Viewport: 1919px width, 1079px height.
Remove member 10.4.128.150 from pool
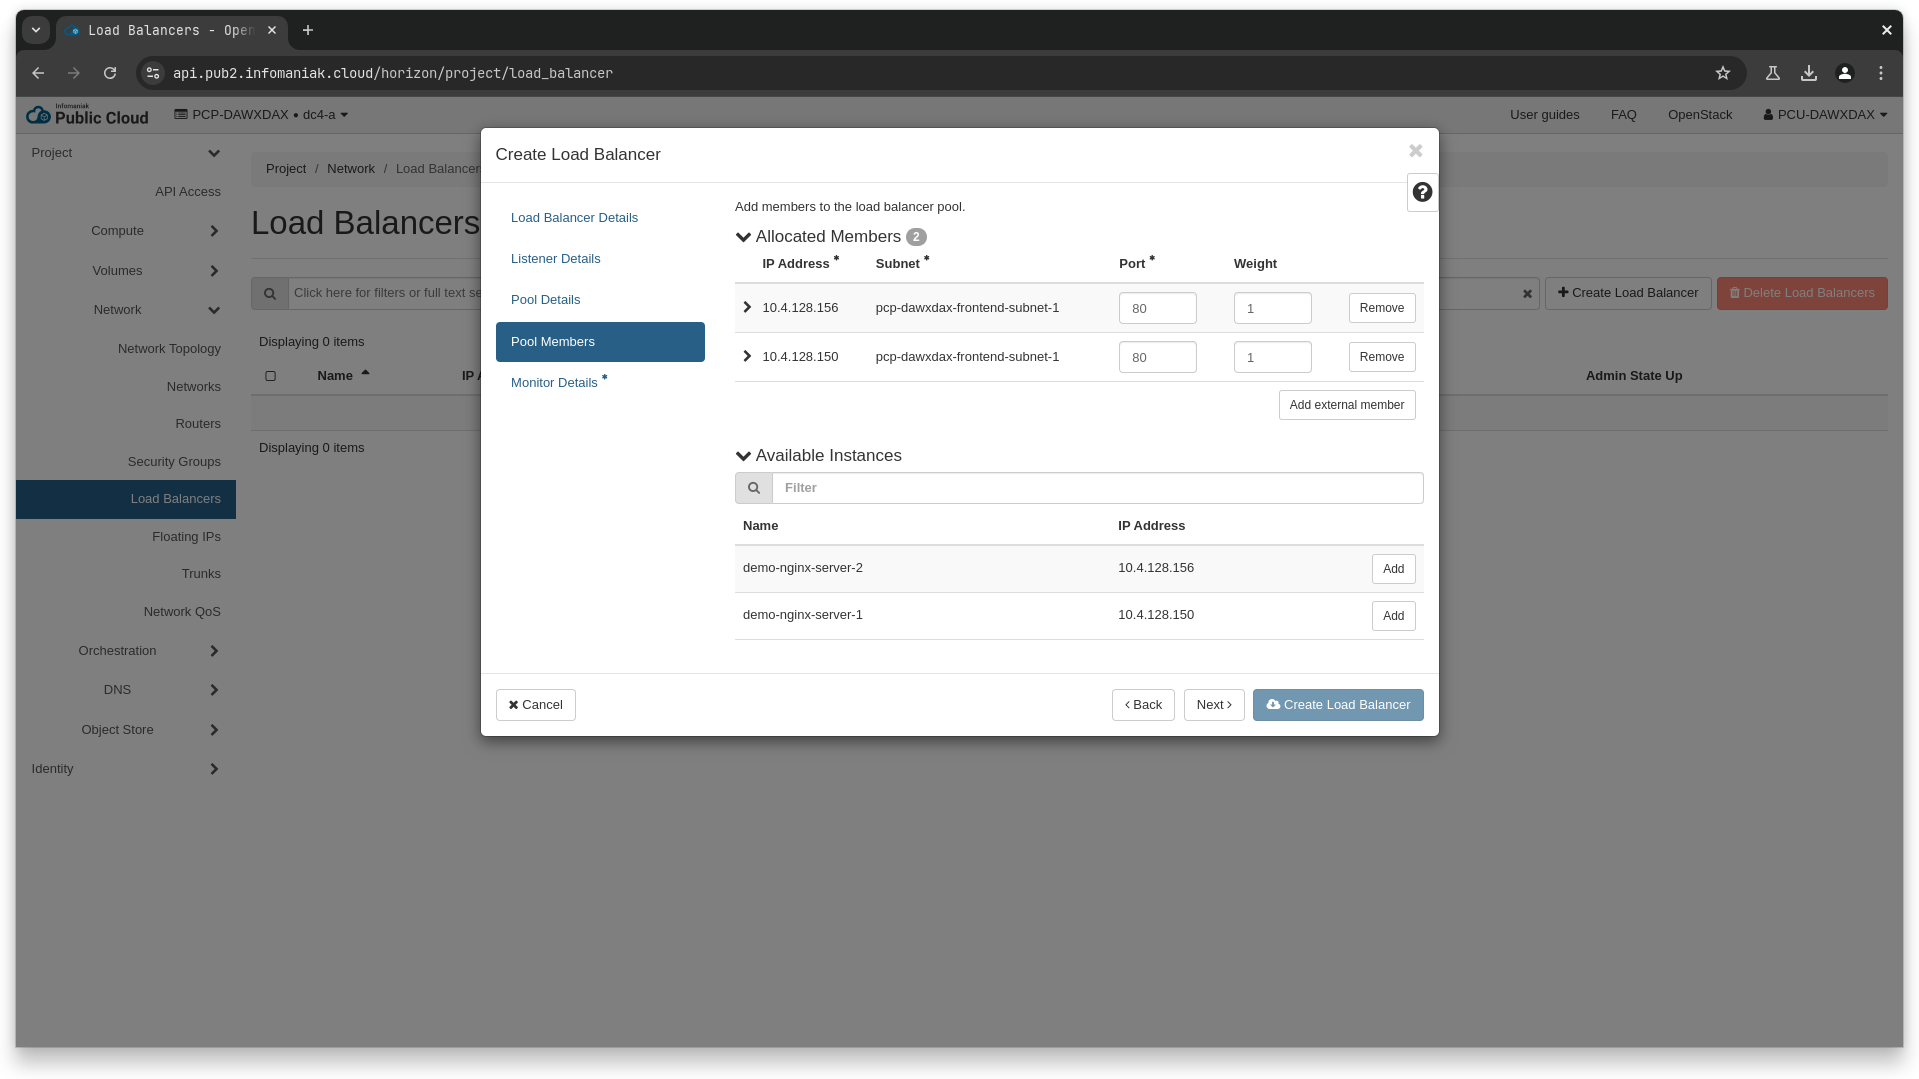click(1382, 357)
